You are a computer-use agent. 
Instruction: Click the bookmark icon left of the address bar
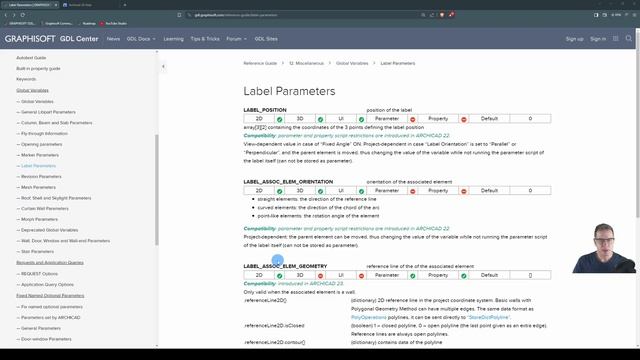[x=179, y=15]
